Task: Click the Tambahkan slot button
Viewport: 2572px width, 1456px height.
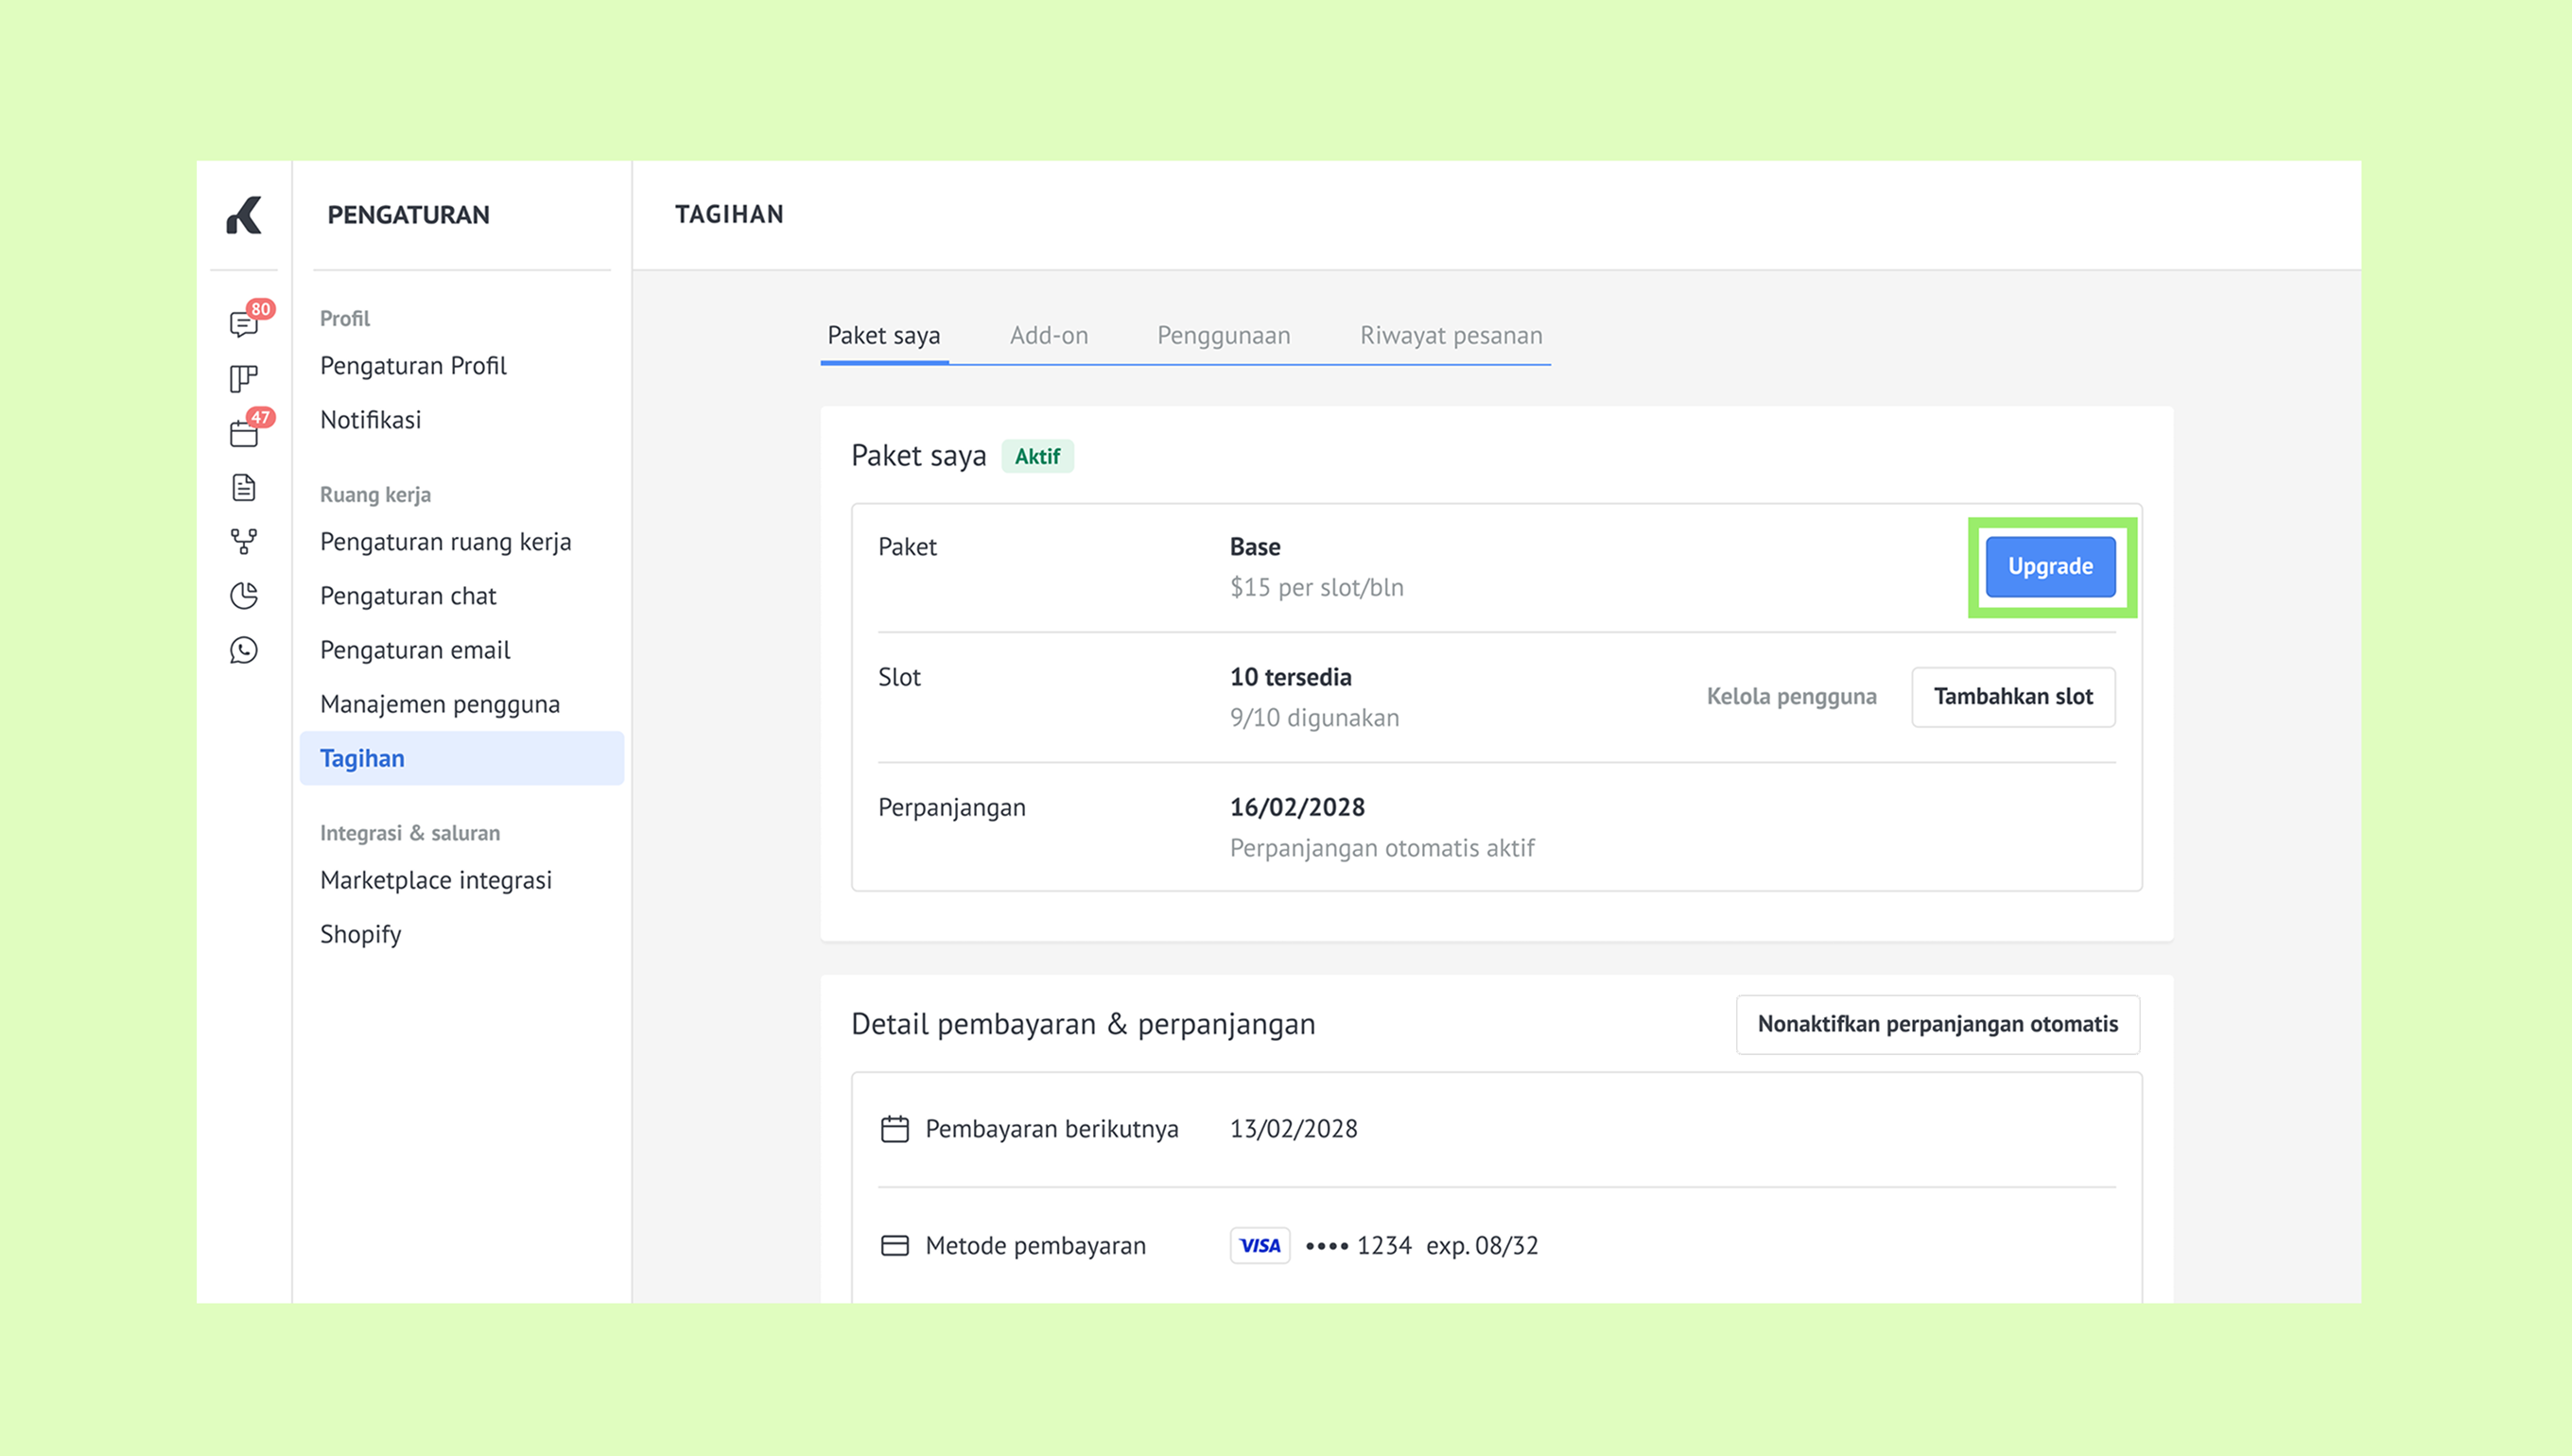Action: [2013, 697]
